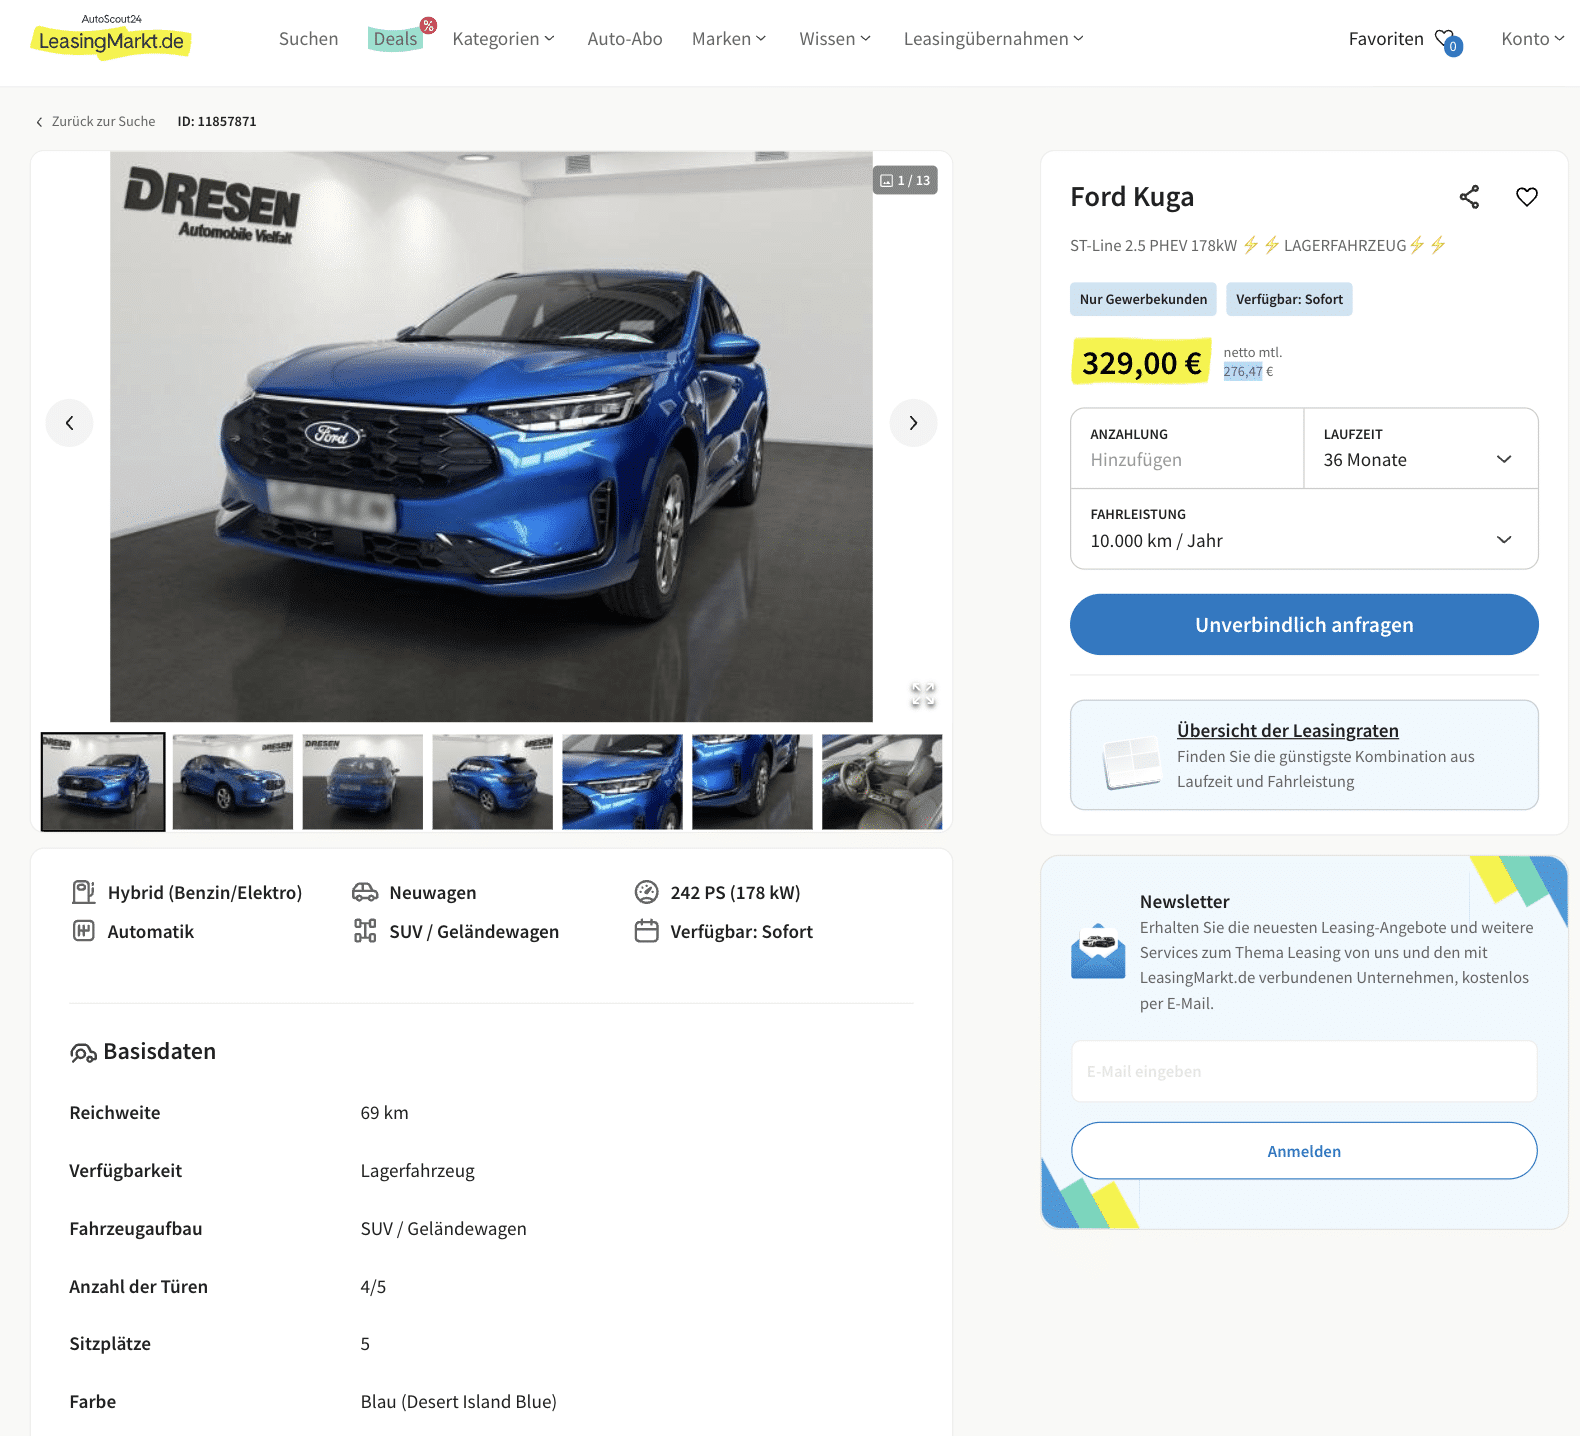Viewport: 1580px width, 1436px height.
Task: Go to previous car photo with left arrow
Action: tap(69, 423)
